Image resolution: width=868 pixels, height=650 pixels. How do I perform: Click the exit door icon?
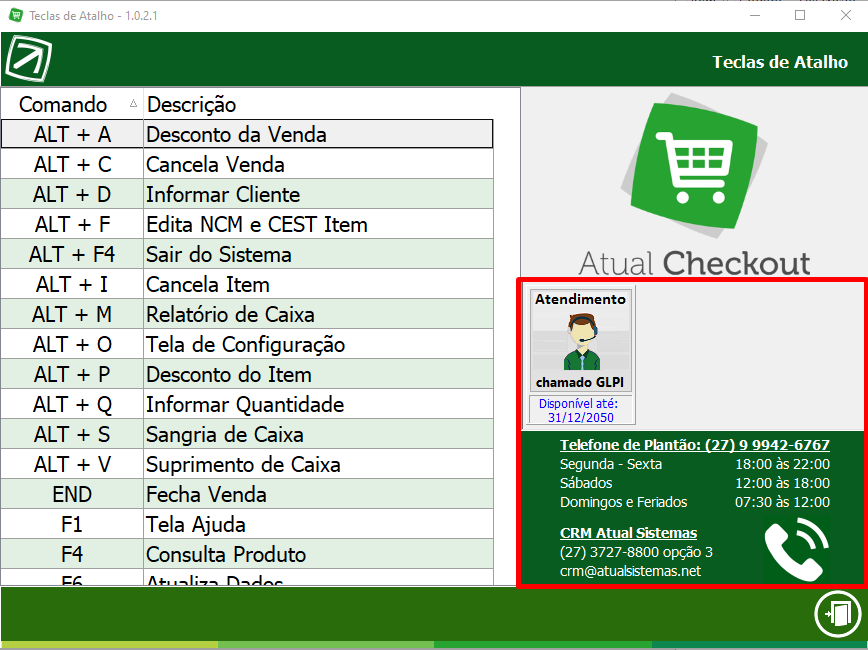coord(838,615)
